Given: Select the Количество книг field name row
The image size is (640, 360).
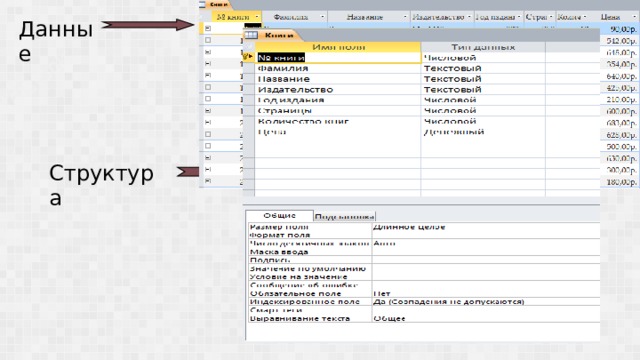Looking at the screenshot, I should pyautogui.click(x=338, y=121).
